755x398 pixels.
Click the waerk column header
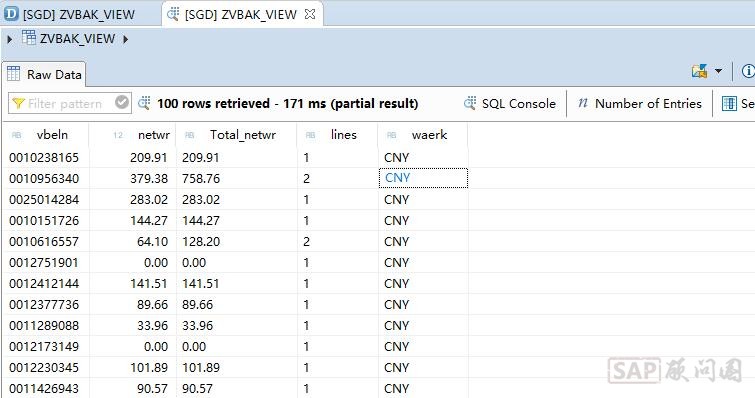423,135
